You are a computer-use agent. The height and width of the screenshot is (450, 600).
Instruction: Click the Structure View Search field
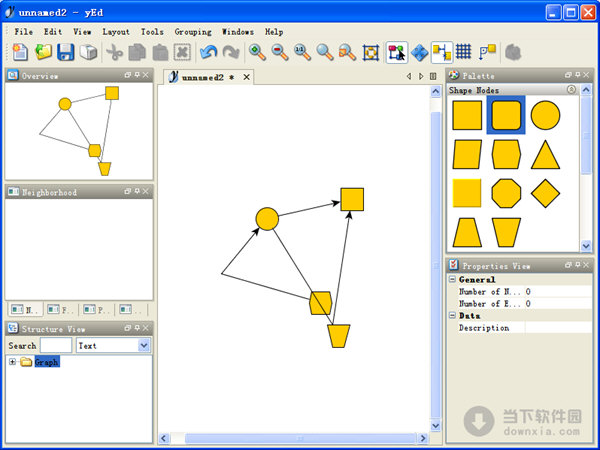(x=56, y=346)
